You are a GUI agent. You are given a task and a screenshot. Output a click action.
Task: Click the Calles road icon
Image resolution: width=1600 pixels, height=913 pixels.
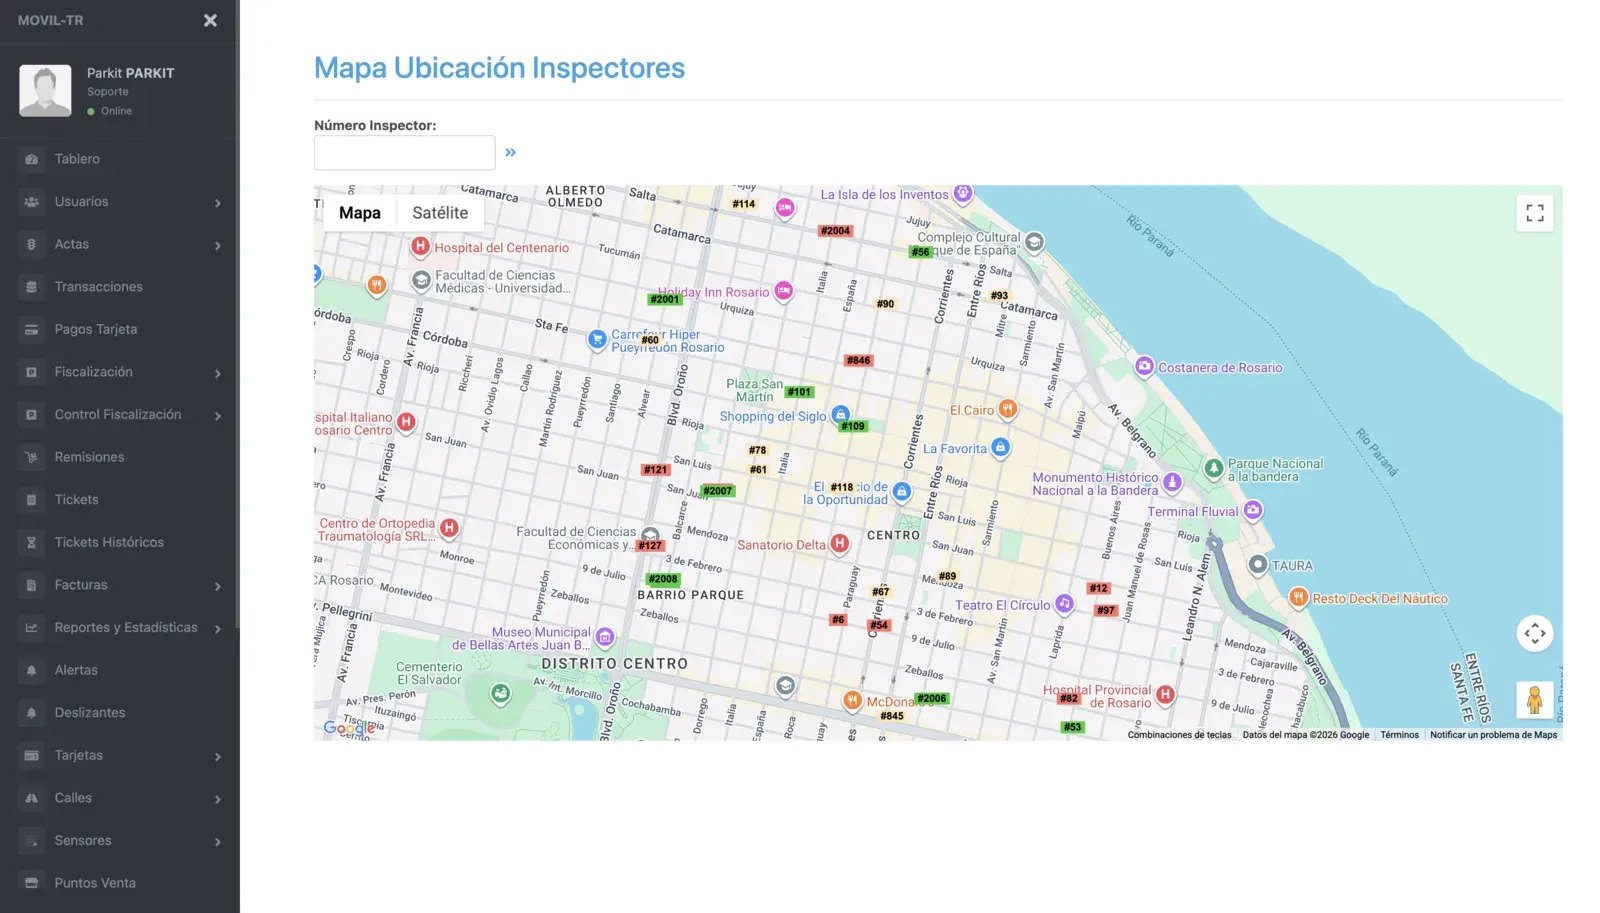click(x=31, y=798)
